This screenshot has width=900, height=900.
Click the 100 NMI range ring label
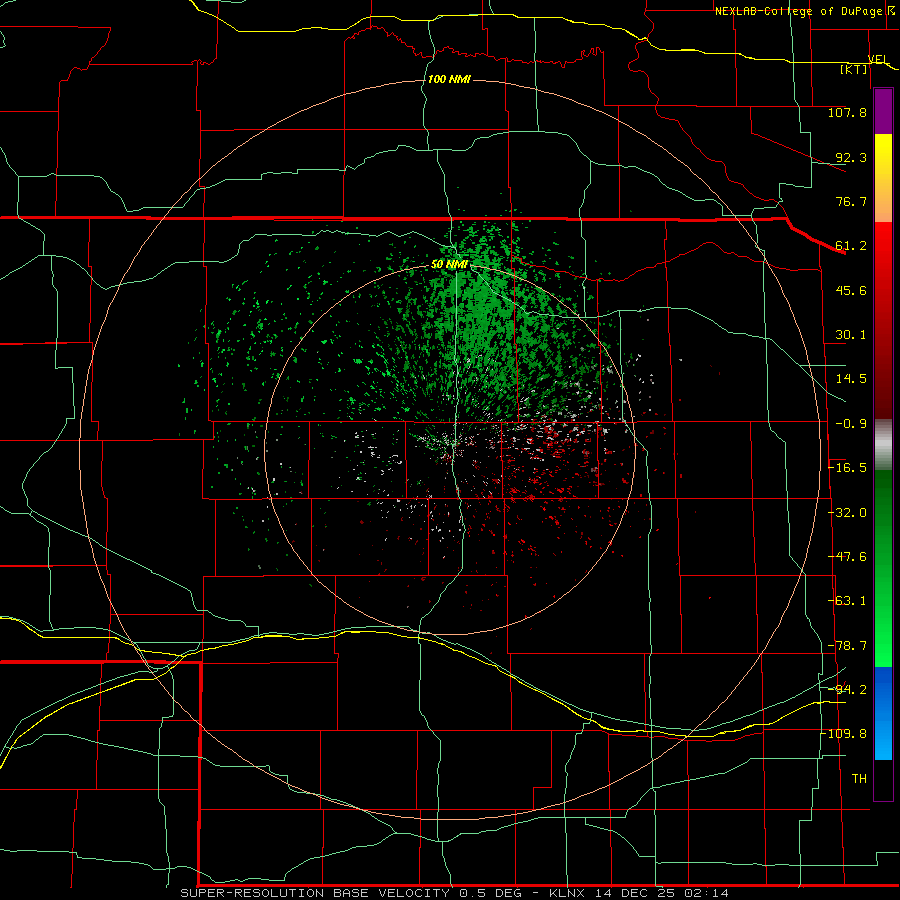tap(449, 79)
